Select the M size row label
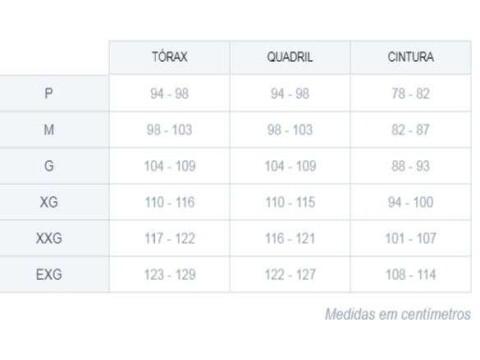Image resolution: width=480 pixels, height=360 pixels. pos(49,130)
